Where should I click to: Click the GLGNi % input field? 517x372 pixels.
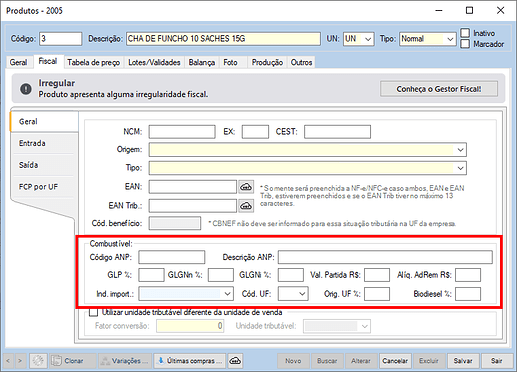[291, 275]
